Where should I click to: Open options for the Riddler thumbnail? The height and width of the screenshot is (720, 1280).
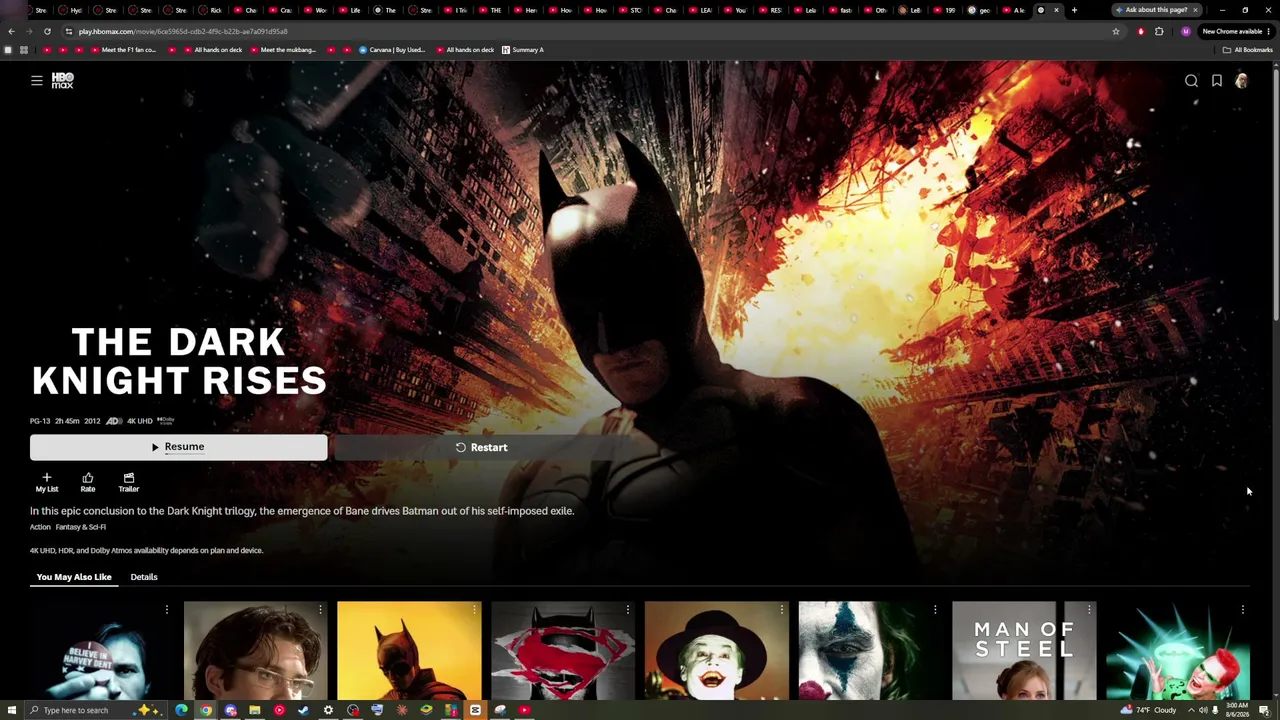1243,609
